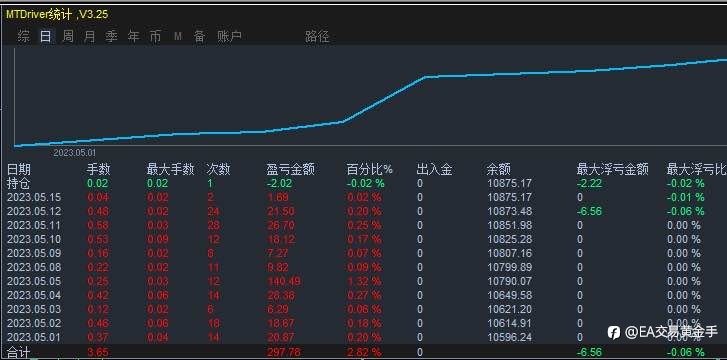Screen dimensions: 727x360
Task: Select the 2023.05.09 date row
Action: coord(34,253)
